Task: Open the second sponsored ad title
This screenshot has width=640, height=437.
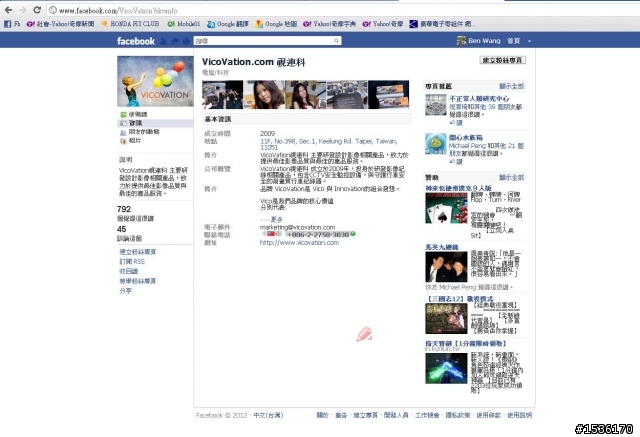Action: point(442,247)
